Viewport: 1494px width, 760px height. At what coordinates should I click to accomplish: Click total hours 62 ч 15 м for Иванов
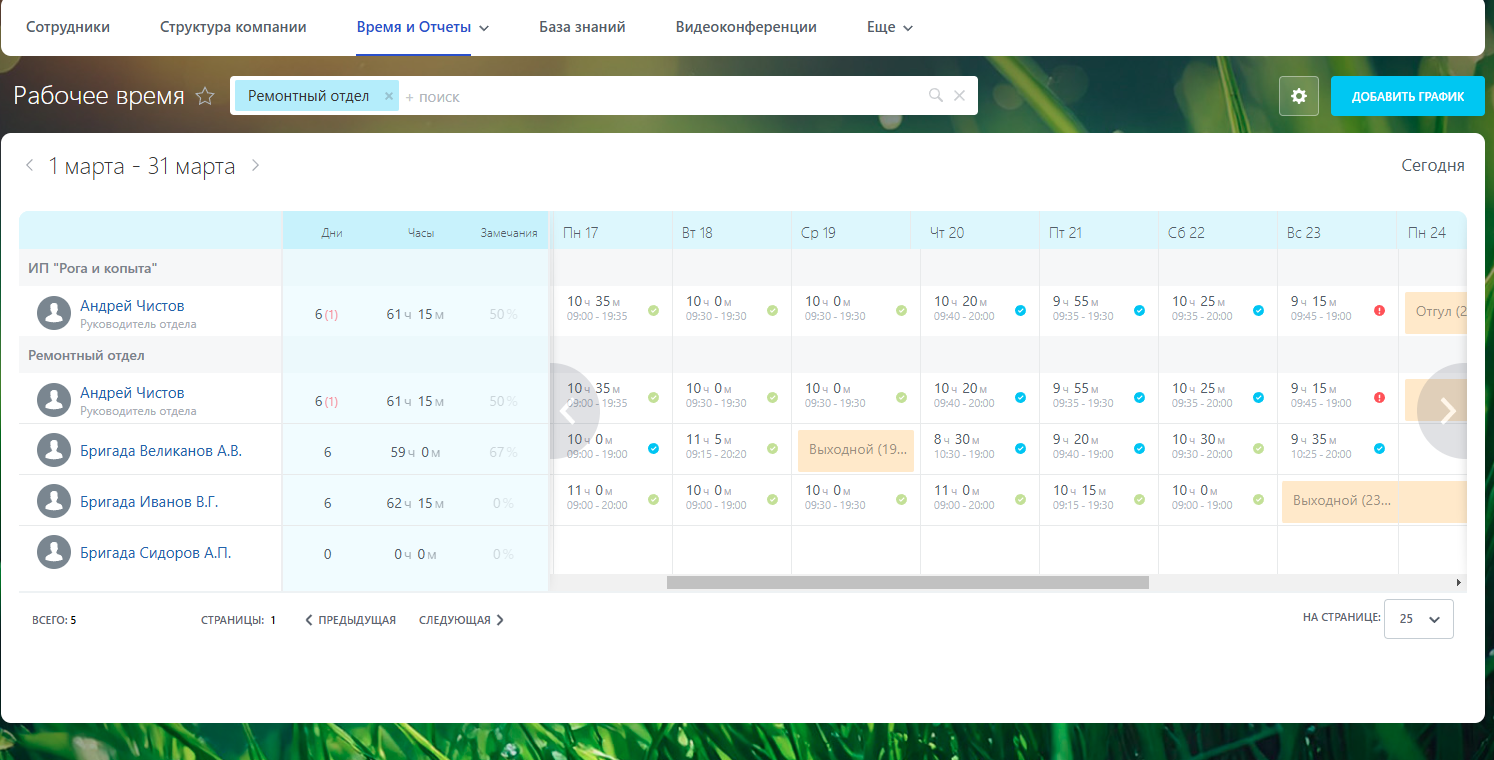tap(415, 503)
